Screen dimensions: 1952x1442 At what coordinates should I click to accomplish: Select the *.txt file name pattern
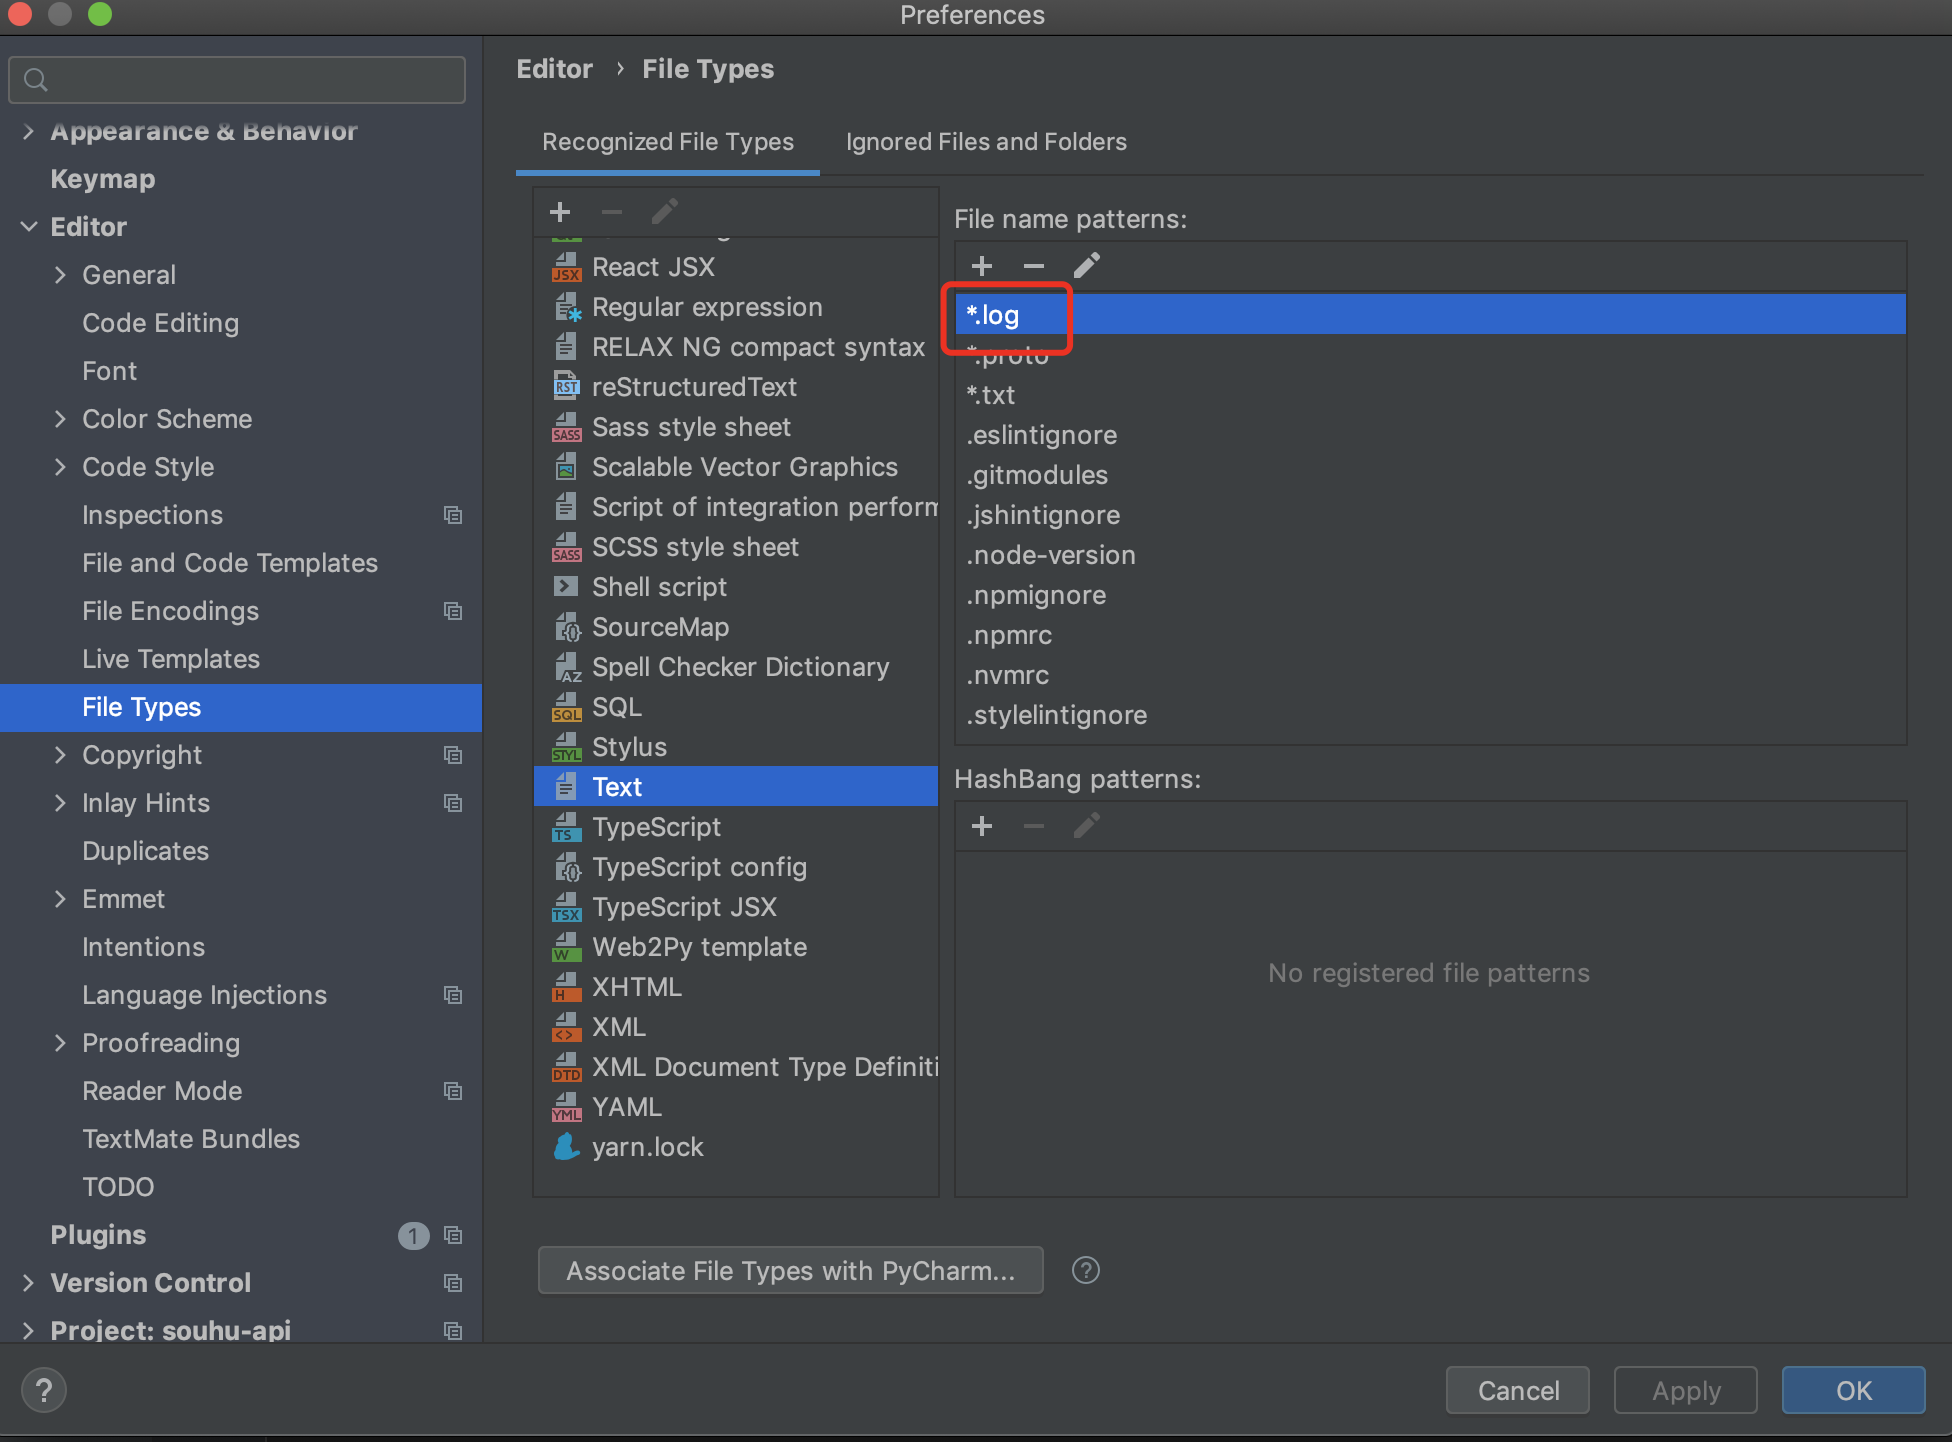coord(991,395)
